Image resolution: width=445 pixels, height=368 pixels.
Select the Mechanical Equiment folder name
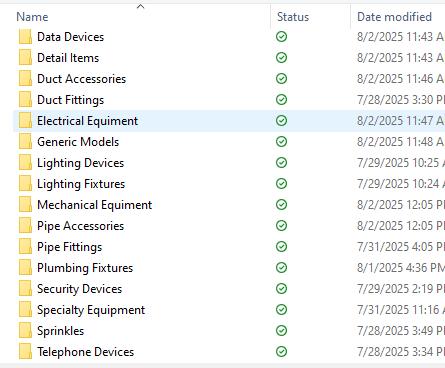(95, 205)
